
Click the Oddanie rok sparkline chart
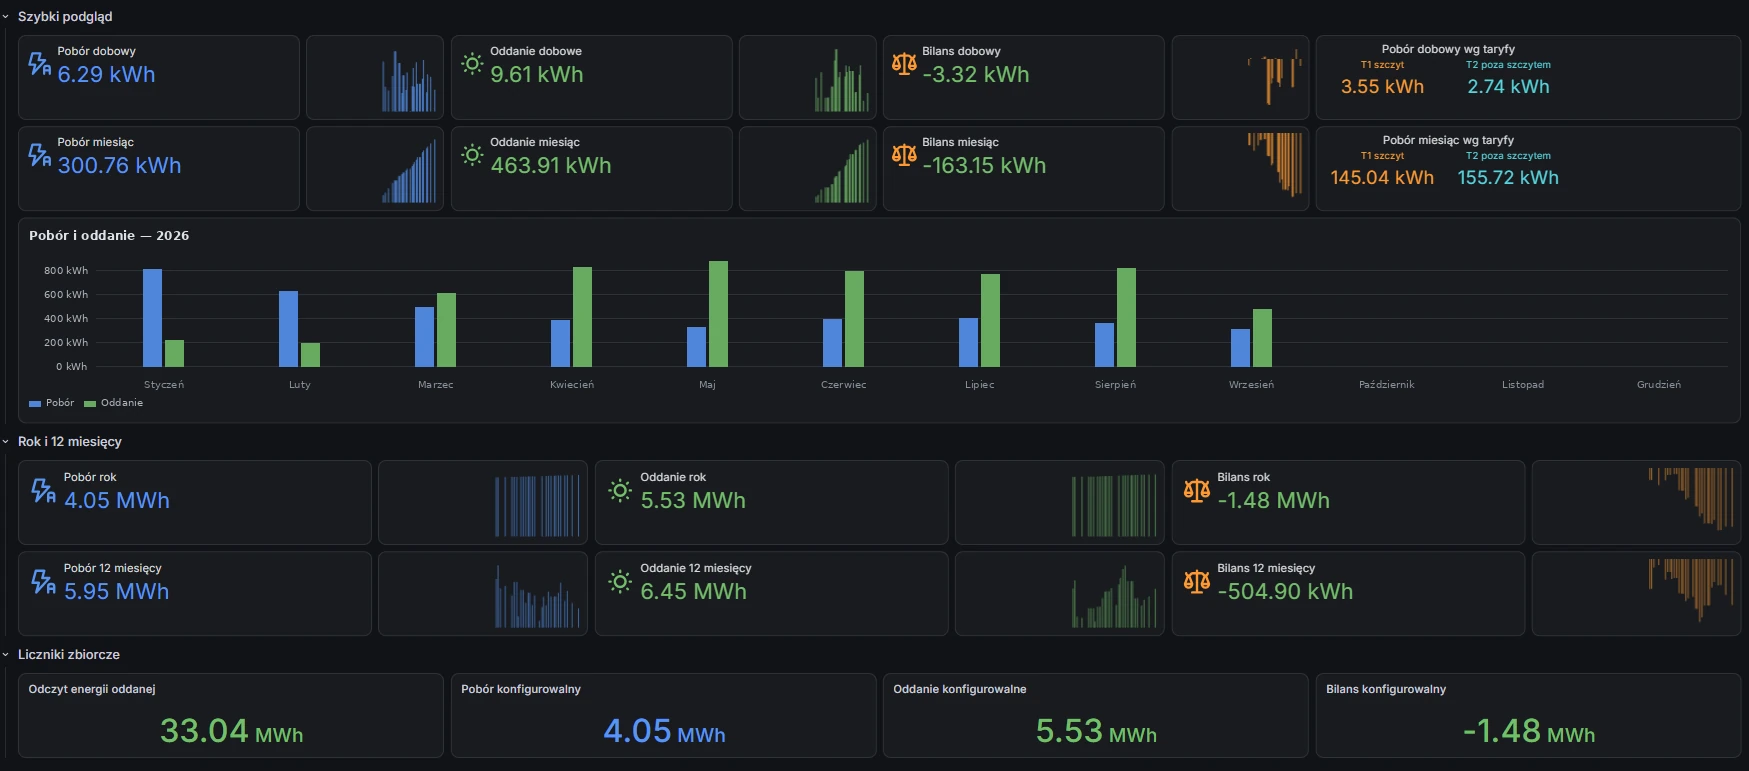(x=1114, y=506)
